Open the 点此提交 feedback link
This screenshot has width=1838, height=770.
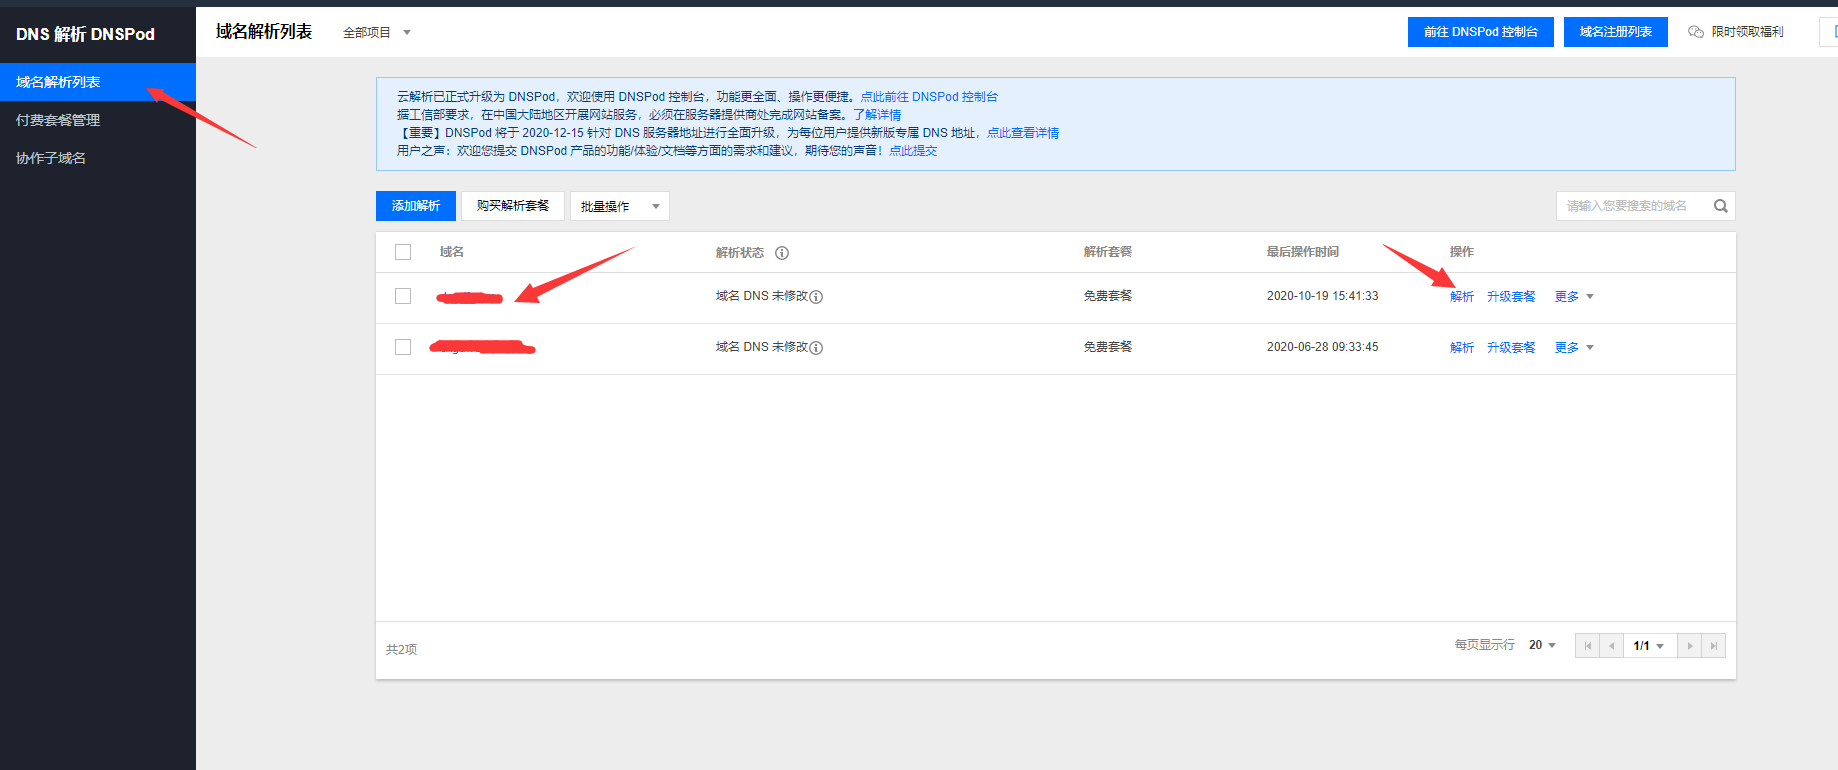pyautogui.click(x=913, y=151)
